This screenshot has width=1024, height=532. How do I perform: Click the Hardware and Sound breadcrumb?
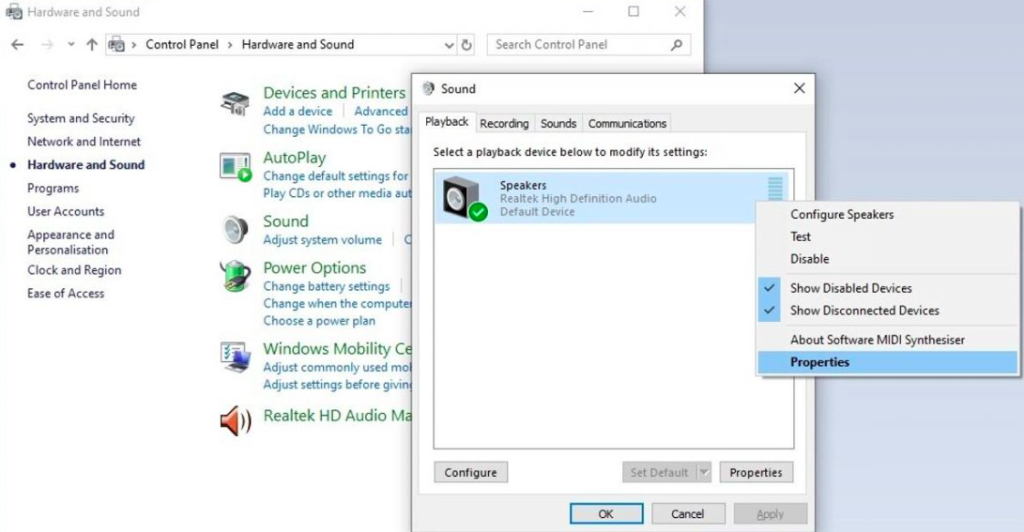[298, 44]
